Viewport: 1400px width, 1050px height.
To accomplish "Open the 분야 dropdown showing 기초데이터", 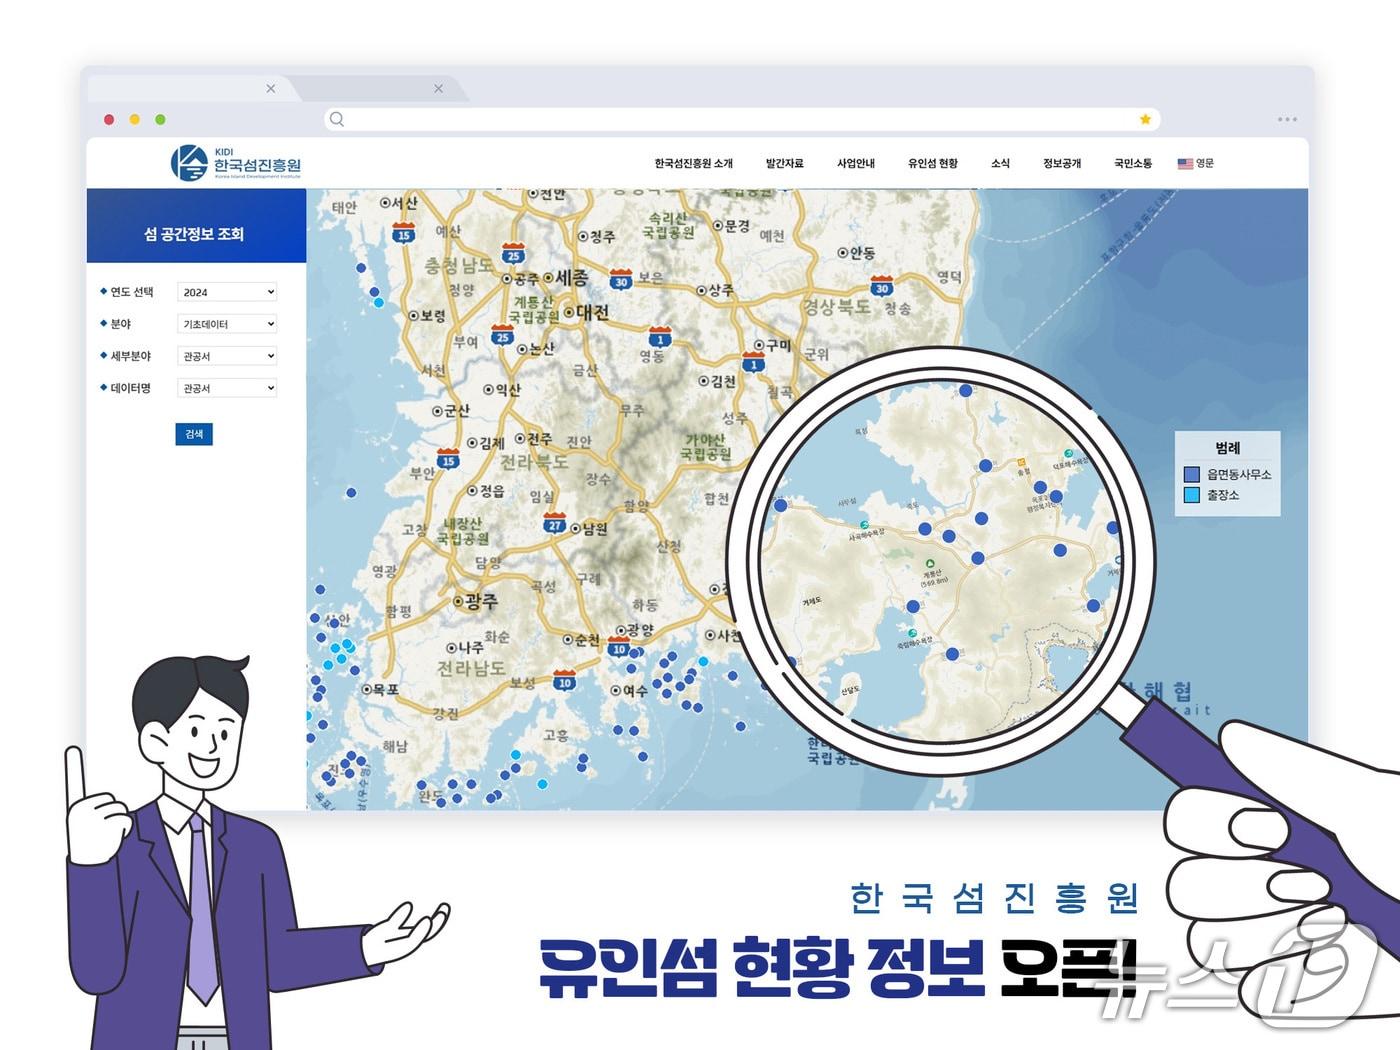I will (226, 323).
